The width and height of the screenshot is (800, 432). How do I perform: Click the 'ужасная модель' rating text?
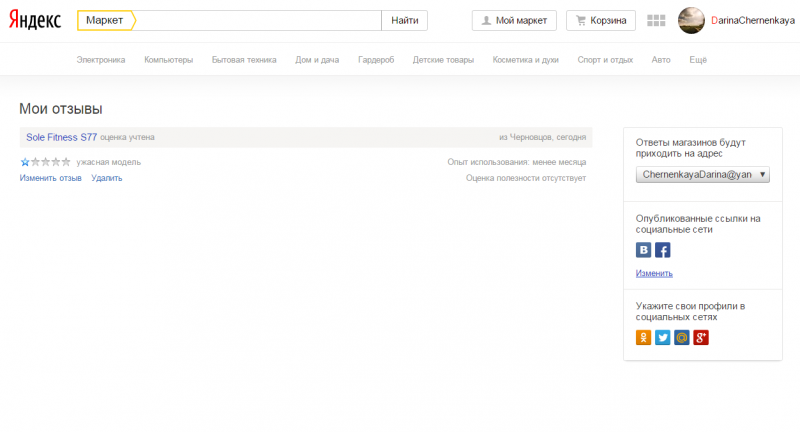(x=109, y=162)
